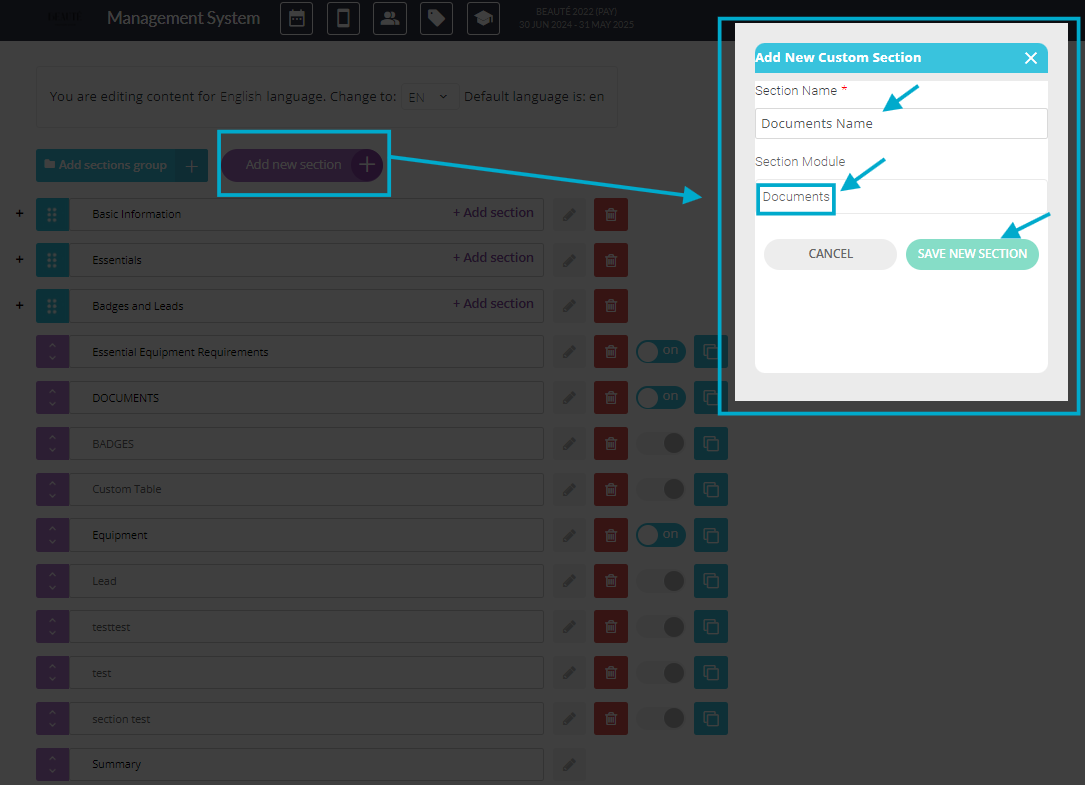Duplicate the Equipment section with copy icon

[x=711, y=536]
